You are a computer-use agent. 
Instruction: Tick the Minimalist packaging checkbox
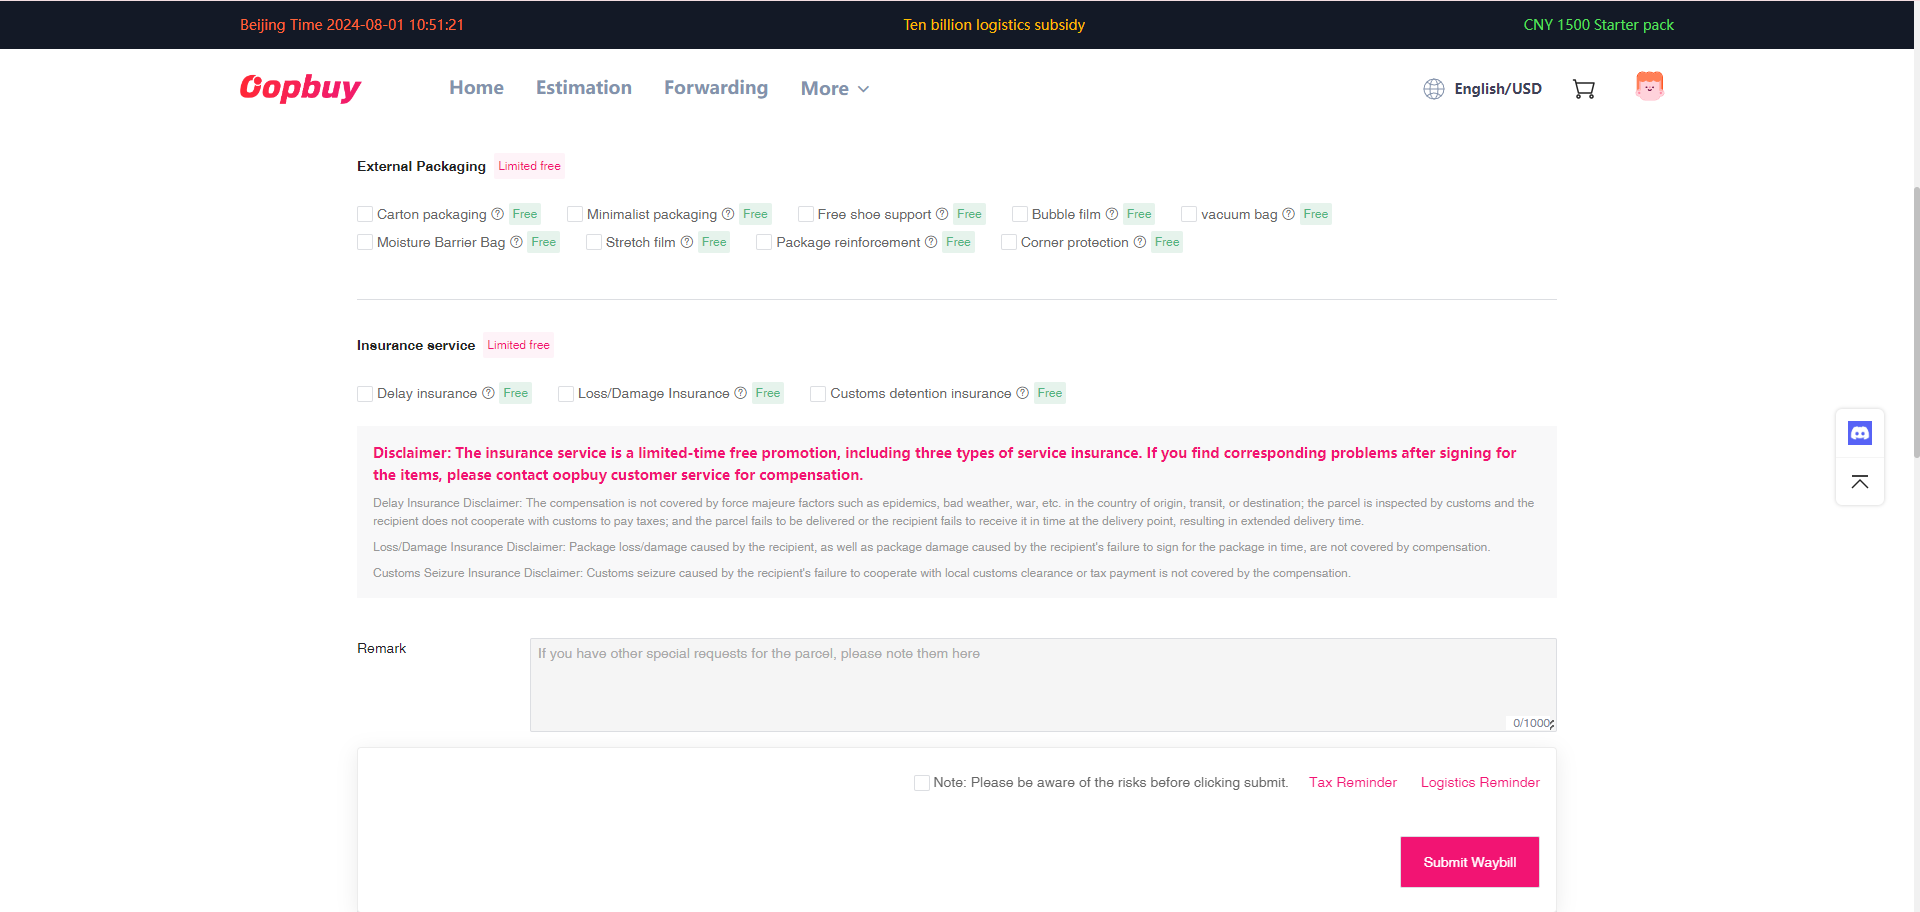pyautogui.click(x=575, y=214)
